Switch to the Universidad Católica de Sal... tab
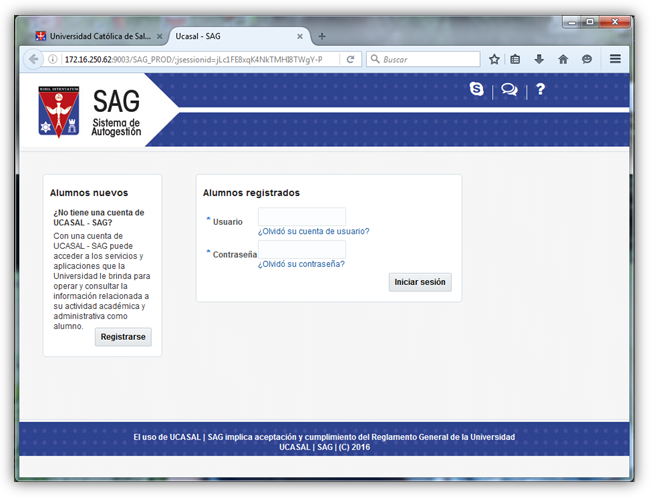The height and width of the screenshot is (498, 651). click(98, 37)
